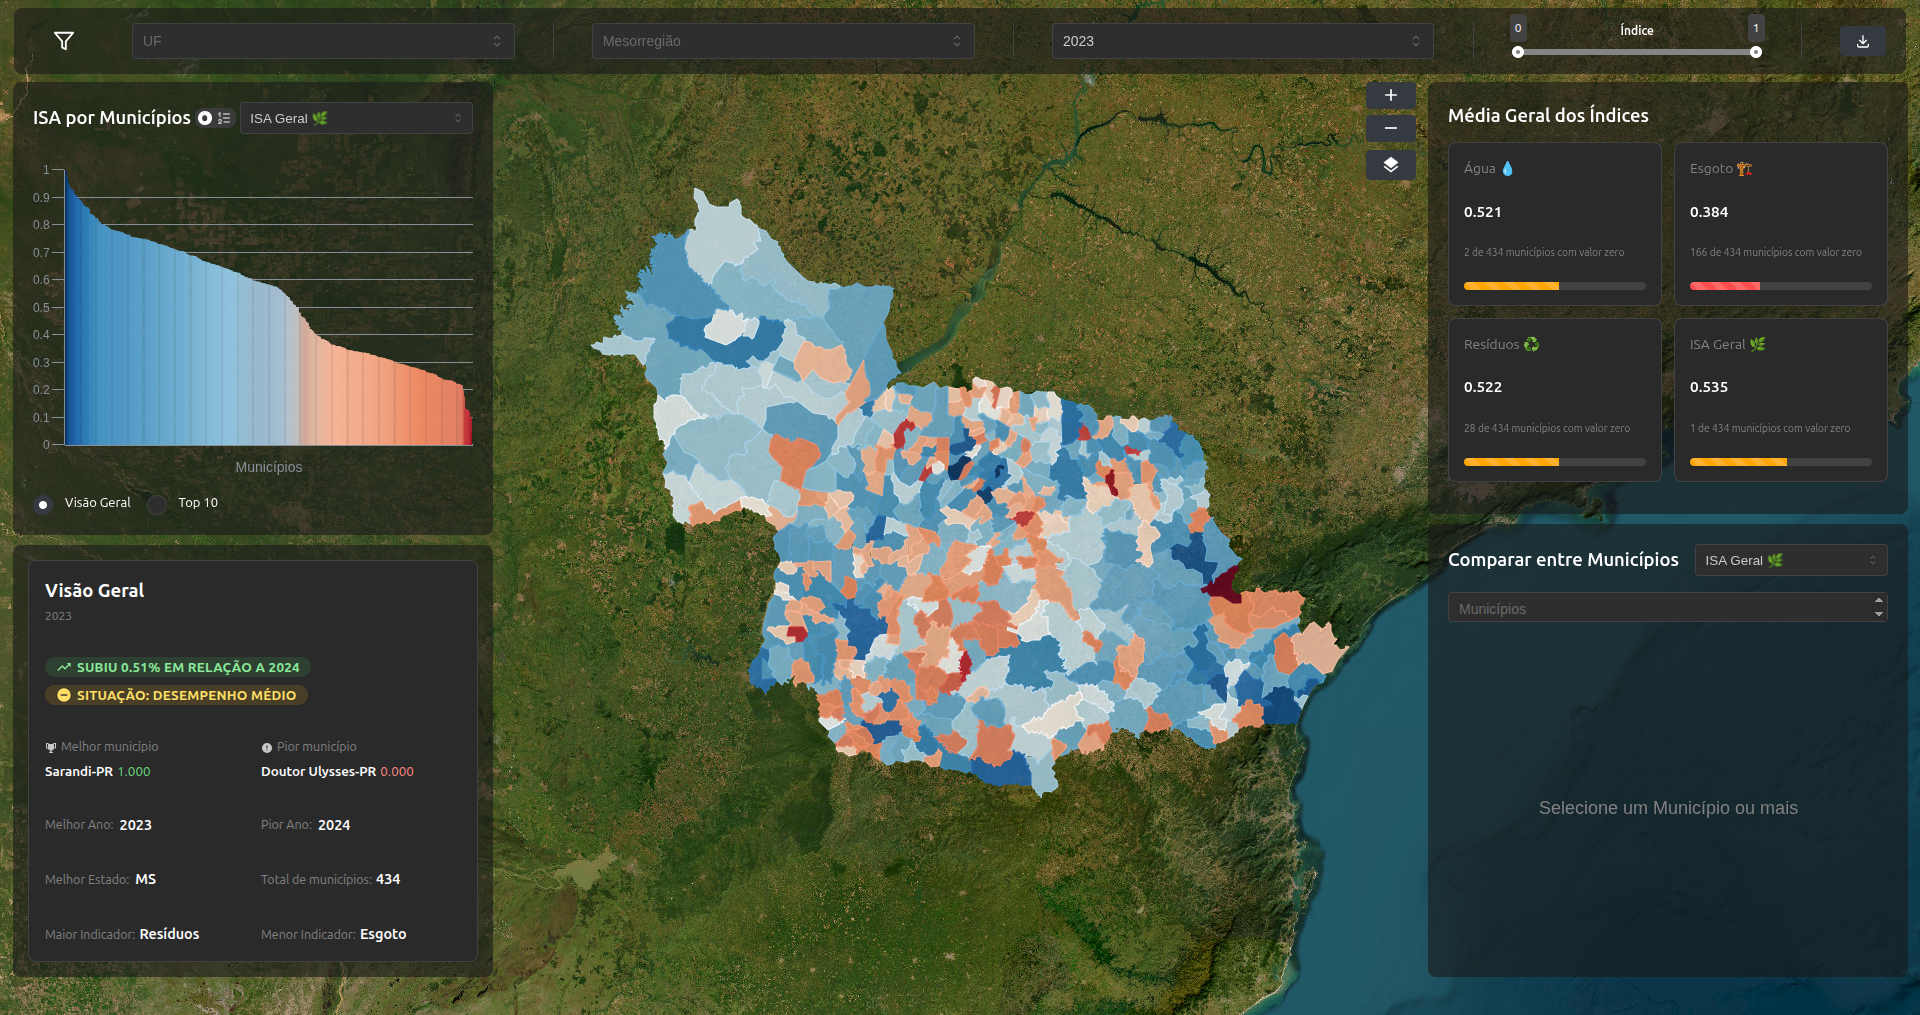This screenshot has width=1920, height=1015.
Task: Click the water drop icon on Água card
Action: (x=1507, y=168)
